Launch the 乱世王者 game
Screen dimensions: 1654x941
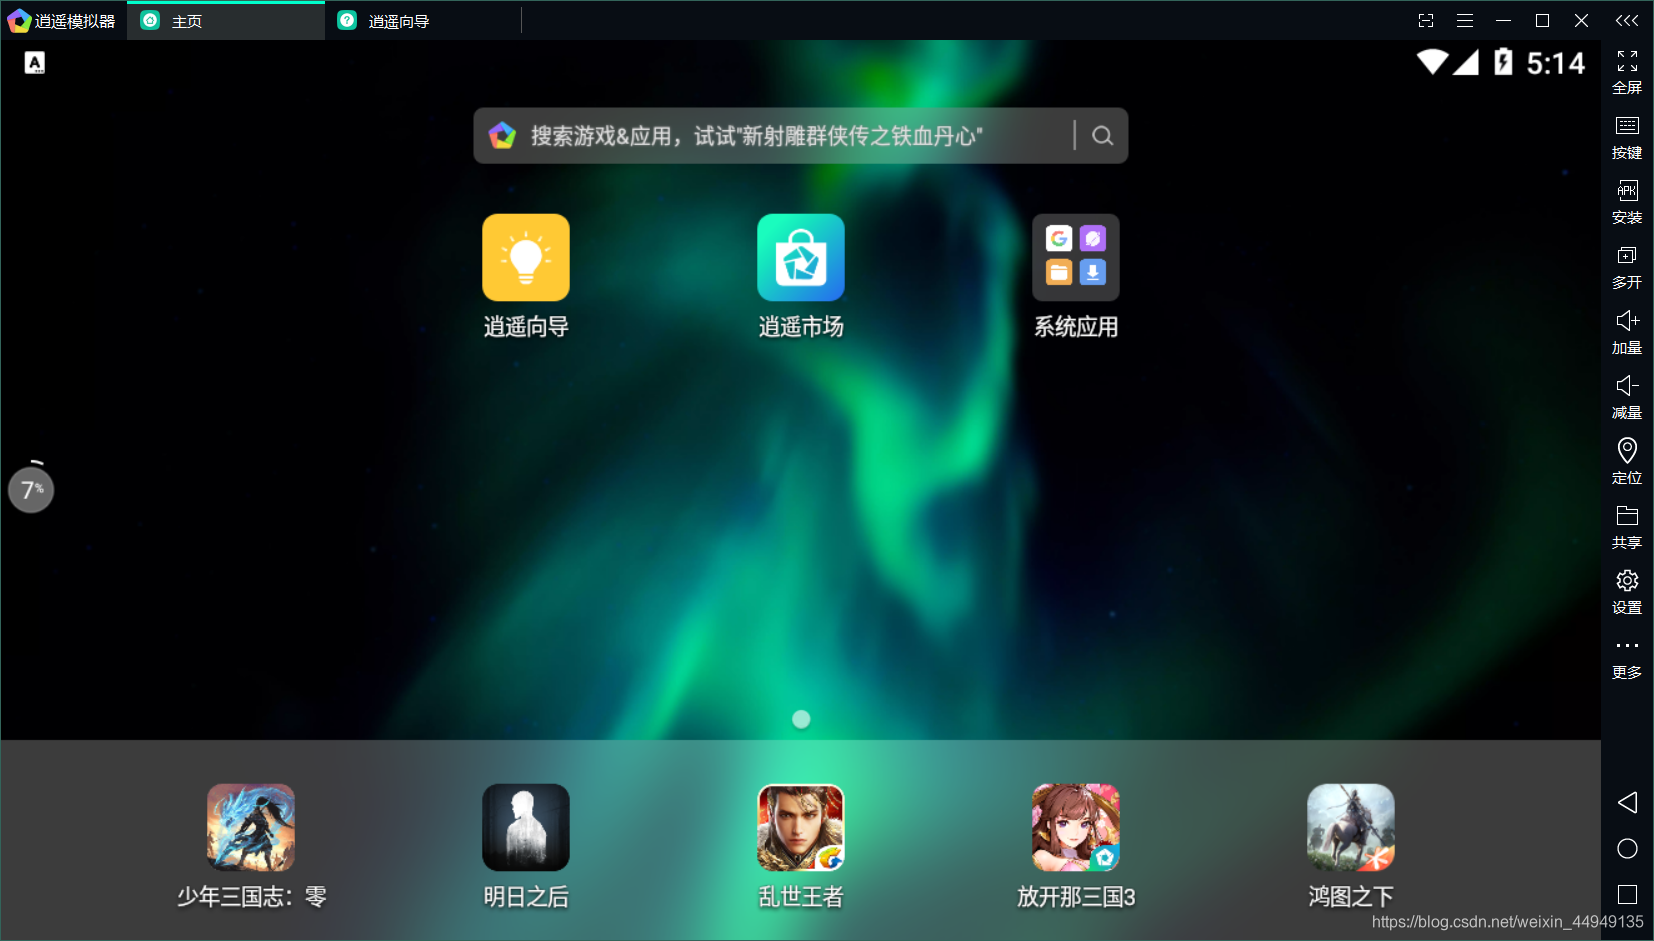coord(801,828)
